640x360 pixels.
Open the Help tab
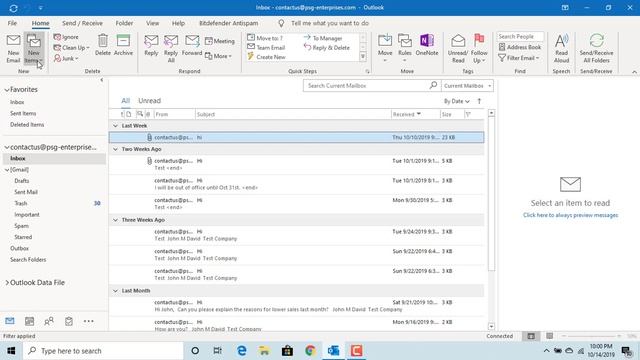pos(178,23)
